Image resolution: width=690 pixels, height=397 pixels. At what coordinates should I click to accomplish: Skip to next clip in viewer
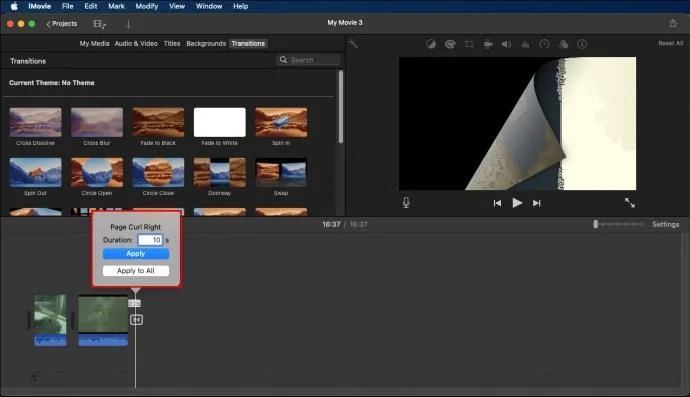pos(536,203)
